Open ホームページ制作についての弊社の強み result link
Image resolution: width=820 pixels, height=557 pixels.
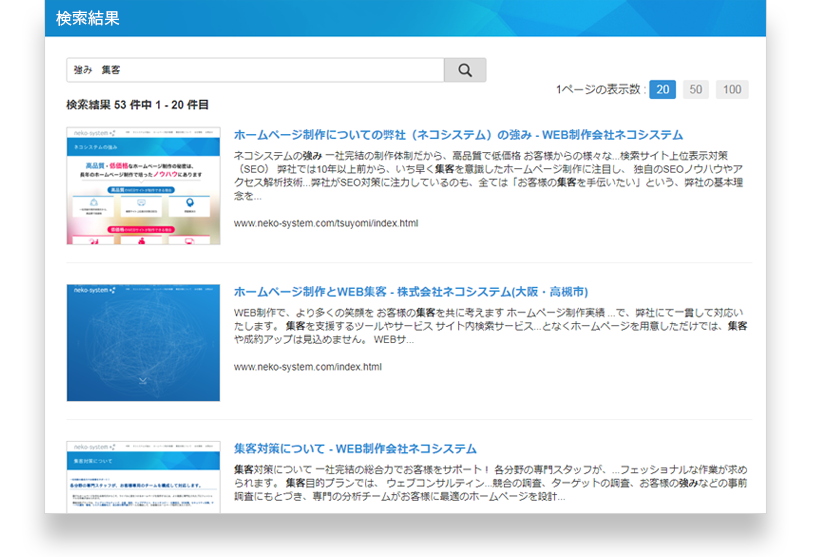458,135
